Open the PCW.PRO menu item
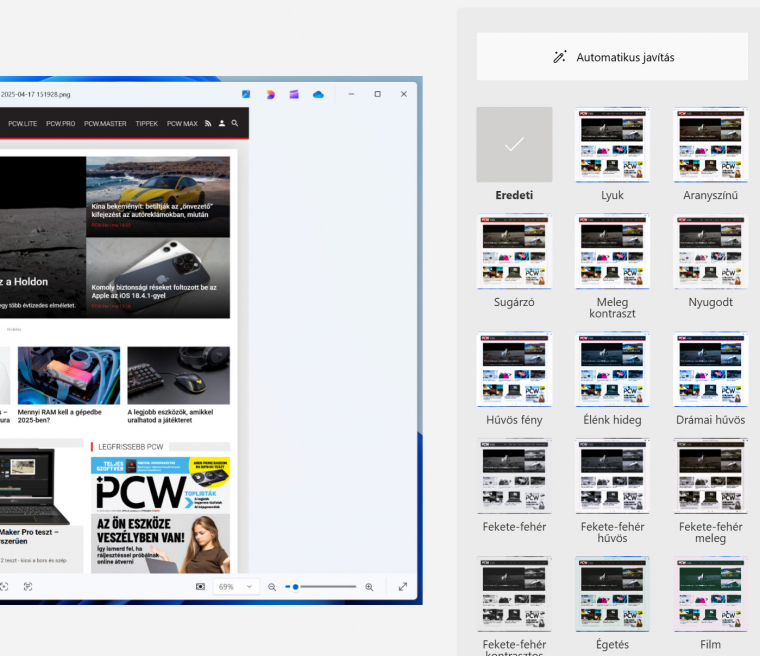The width and height of the screenshot is (760, 656). (x=61, y=124)
